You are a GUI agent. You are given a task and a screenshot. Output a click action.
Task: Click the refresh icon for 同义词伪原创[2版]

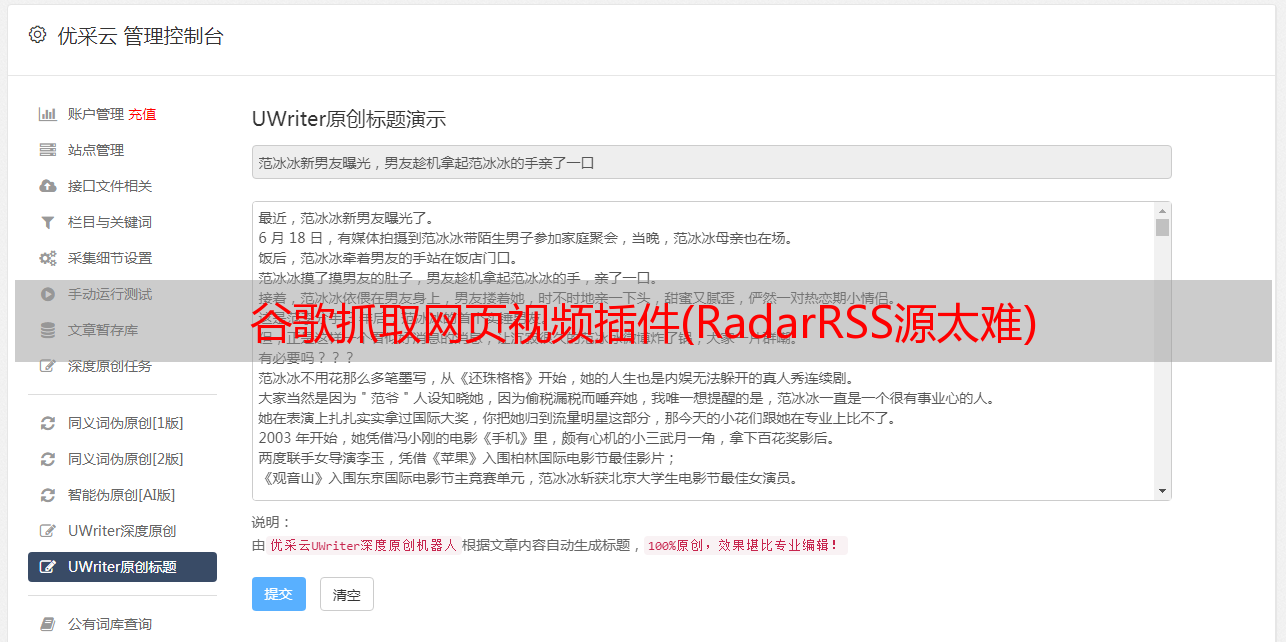(47, 459)
